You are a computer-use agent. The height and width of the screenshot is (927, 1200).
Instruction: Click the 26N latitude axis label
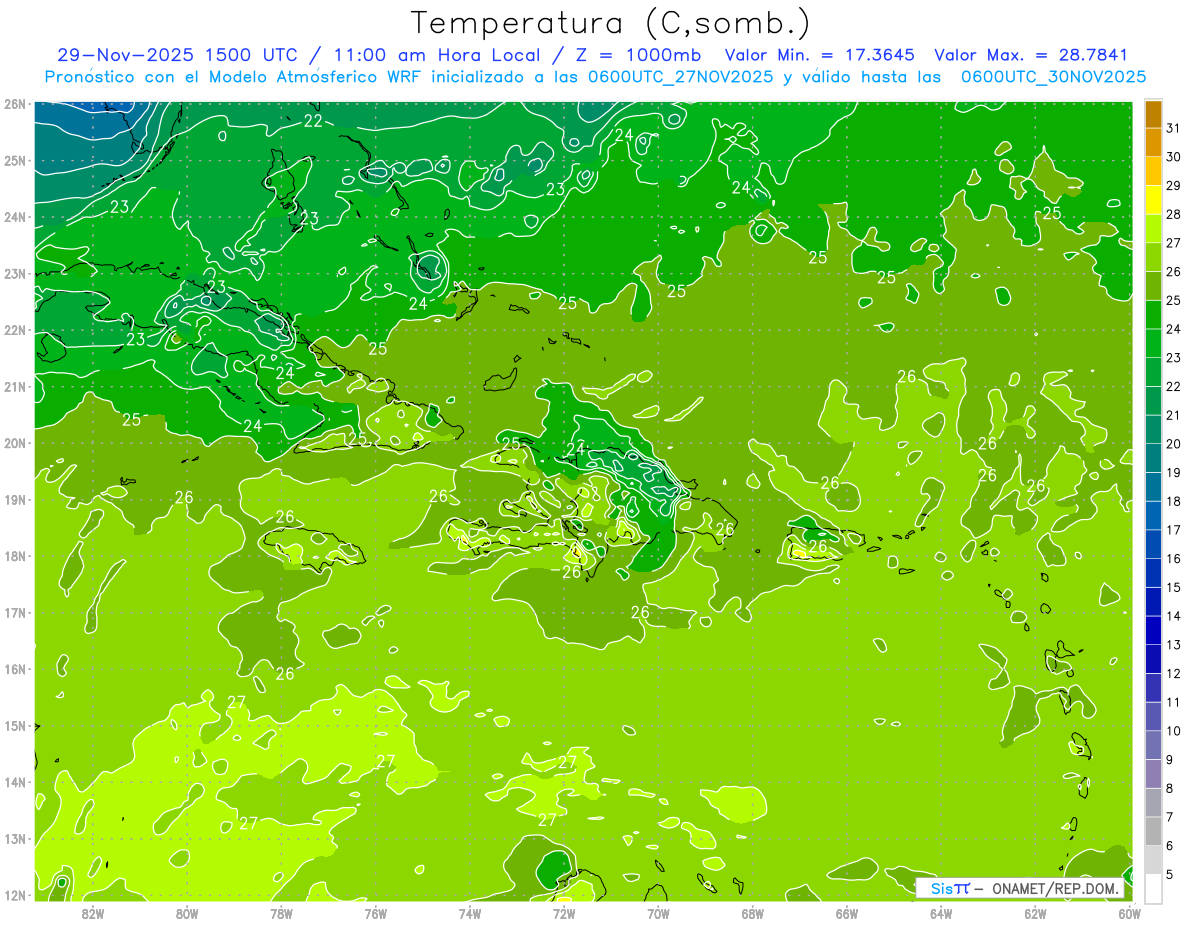(x=15, y=104)
